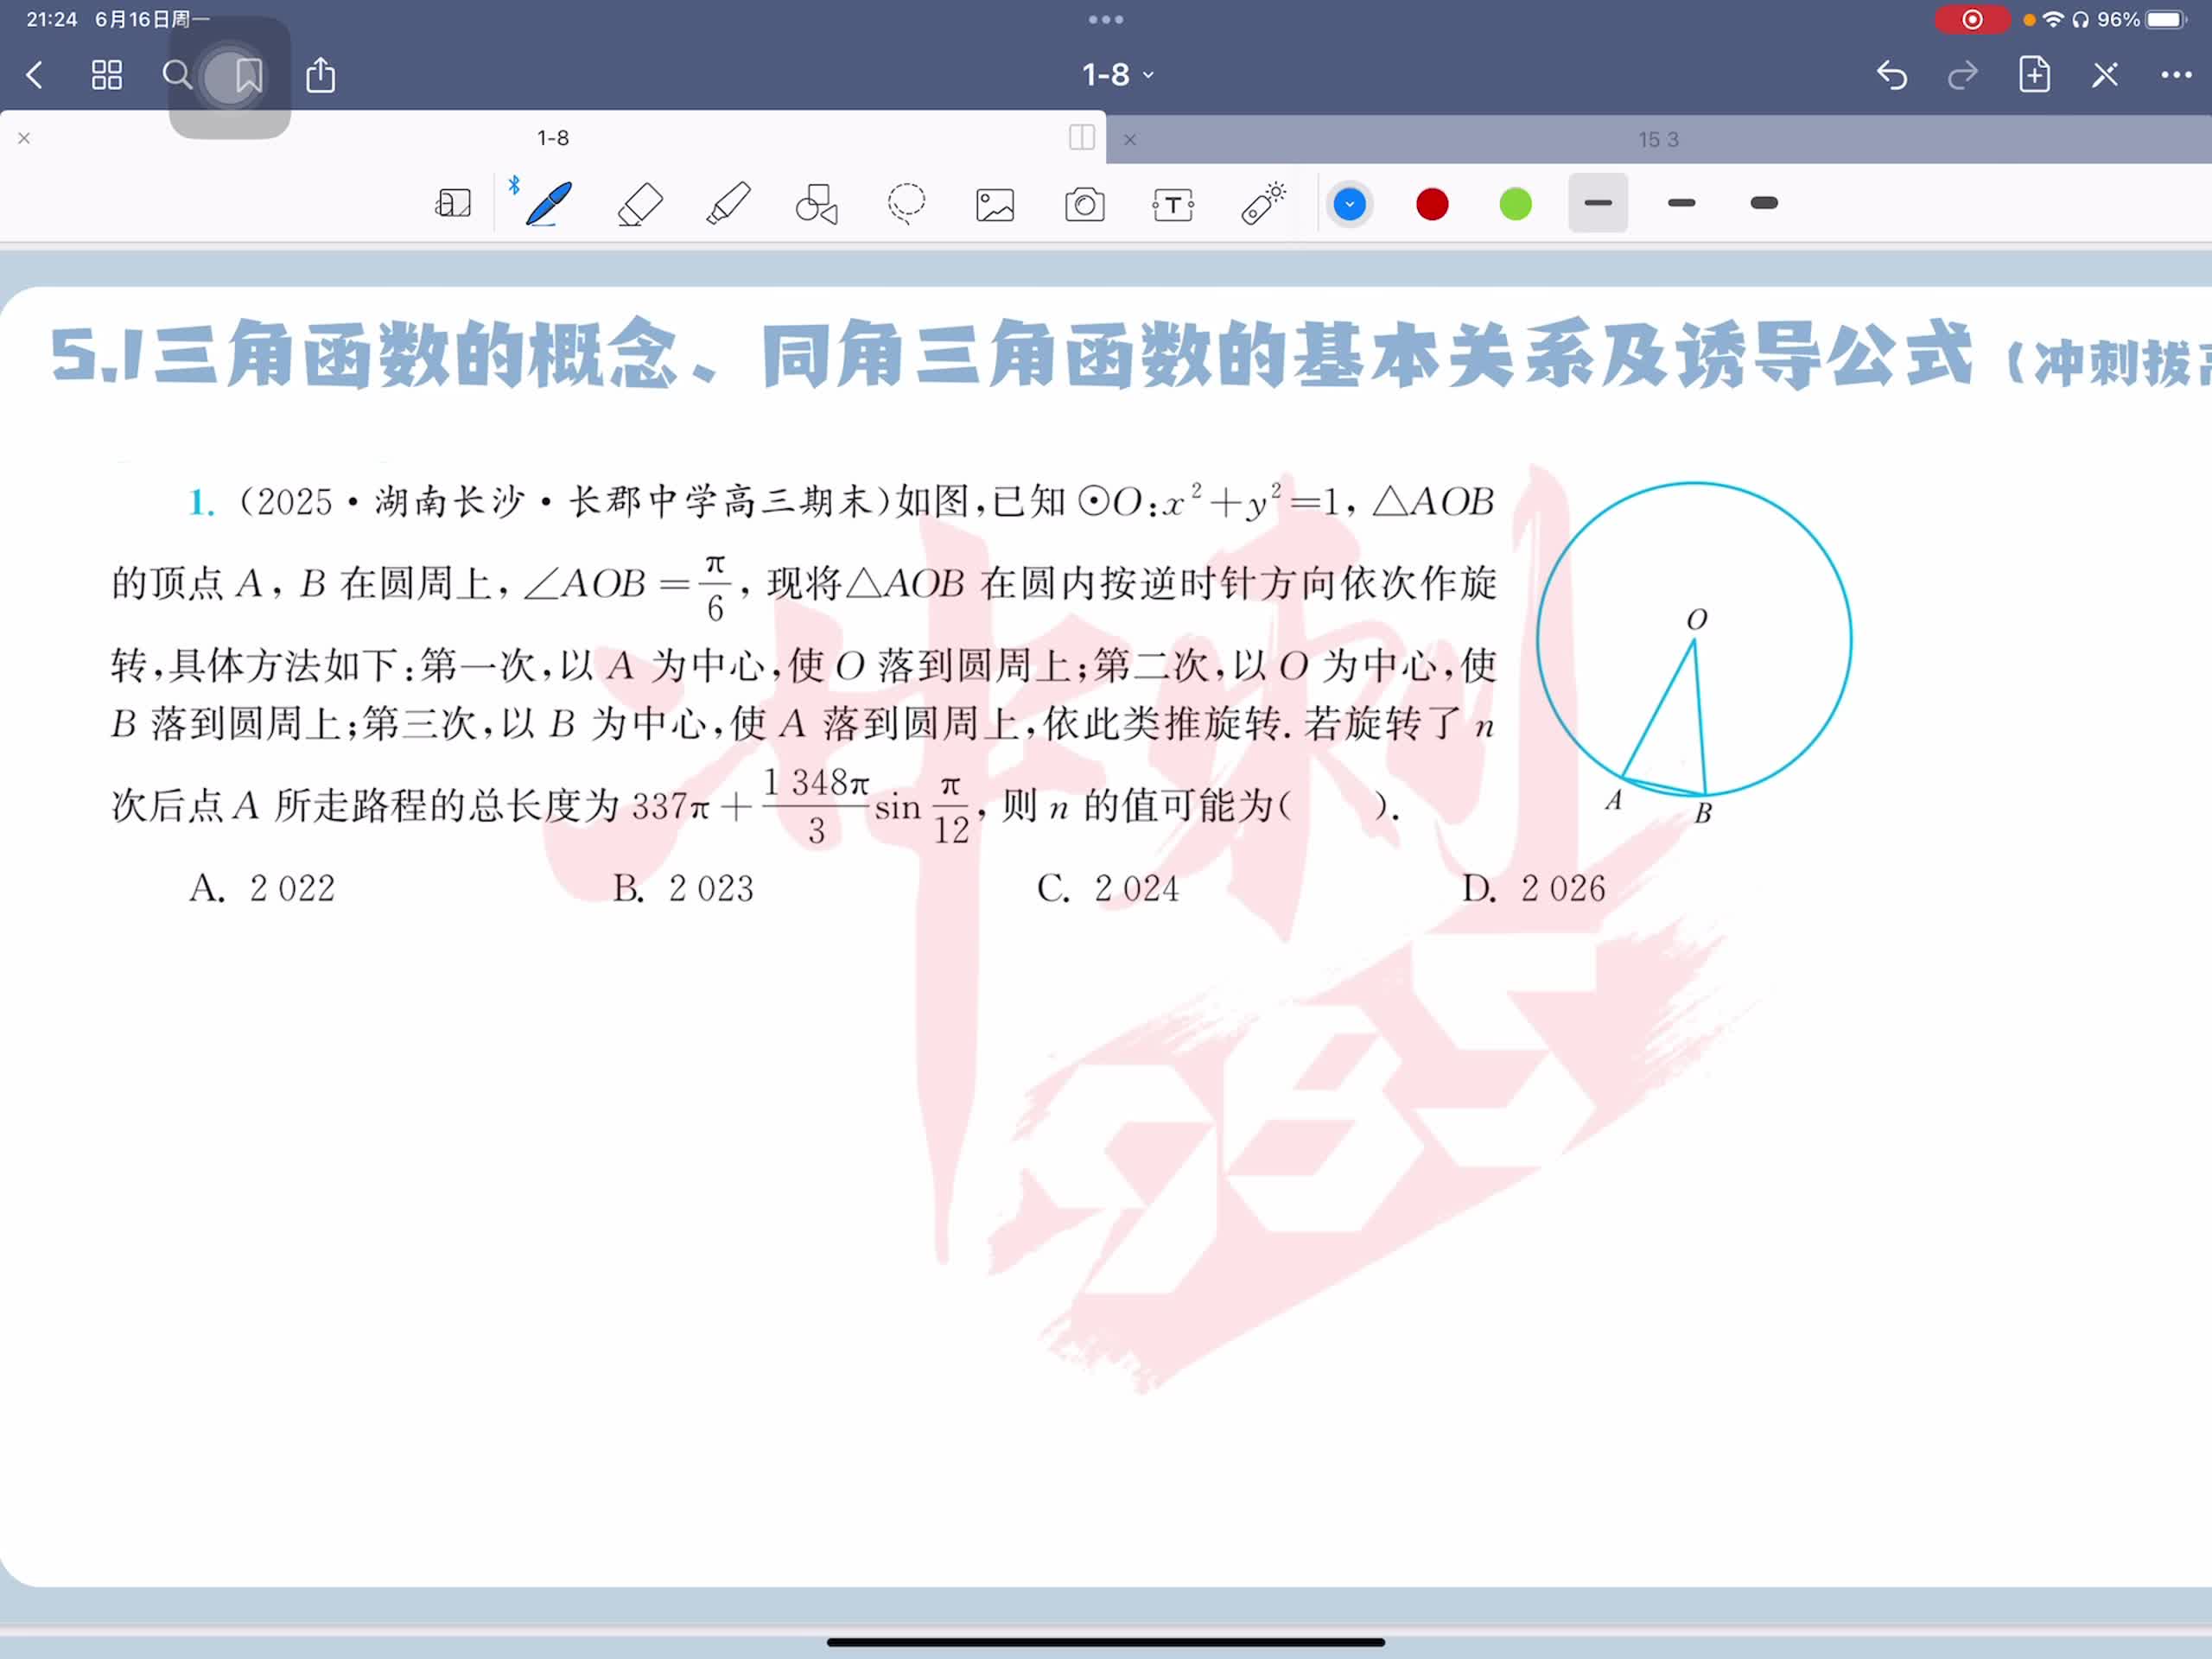2212x1659 pixels.
Task: Select the eraser tool
Action: click(640, 204)
